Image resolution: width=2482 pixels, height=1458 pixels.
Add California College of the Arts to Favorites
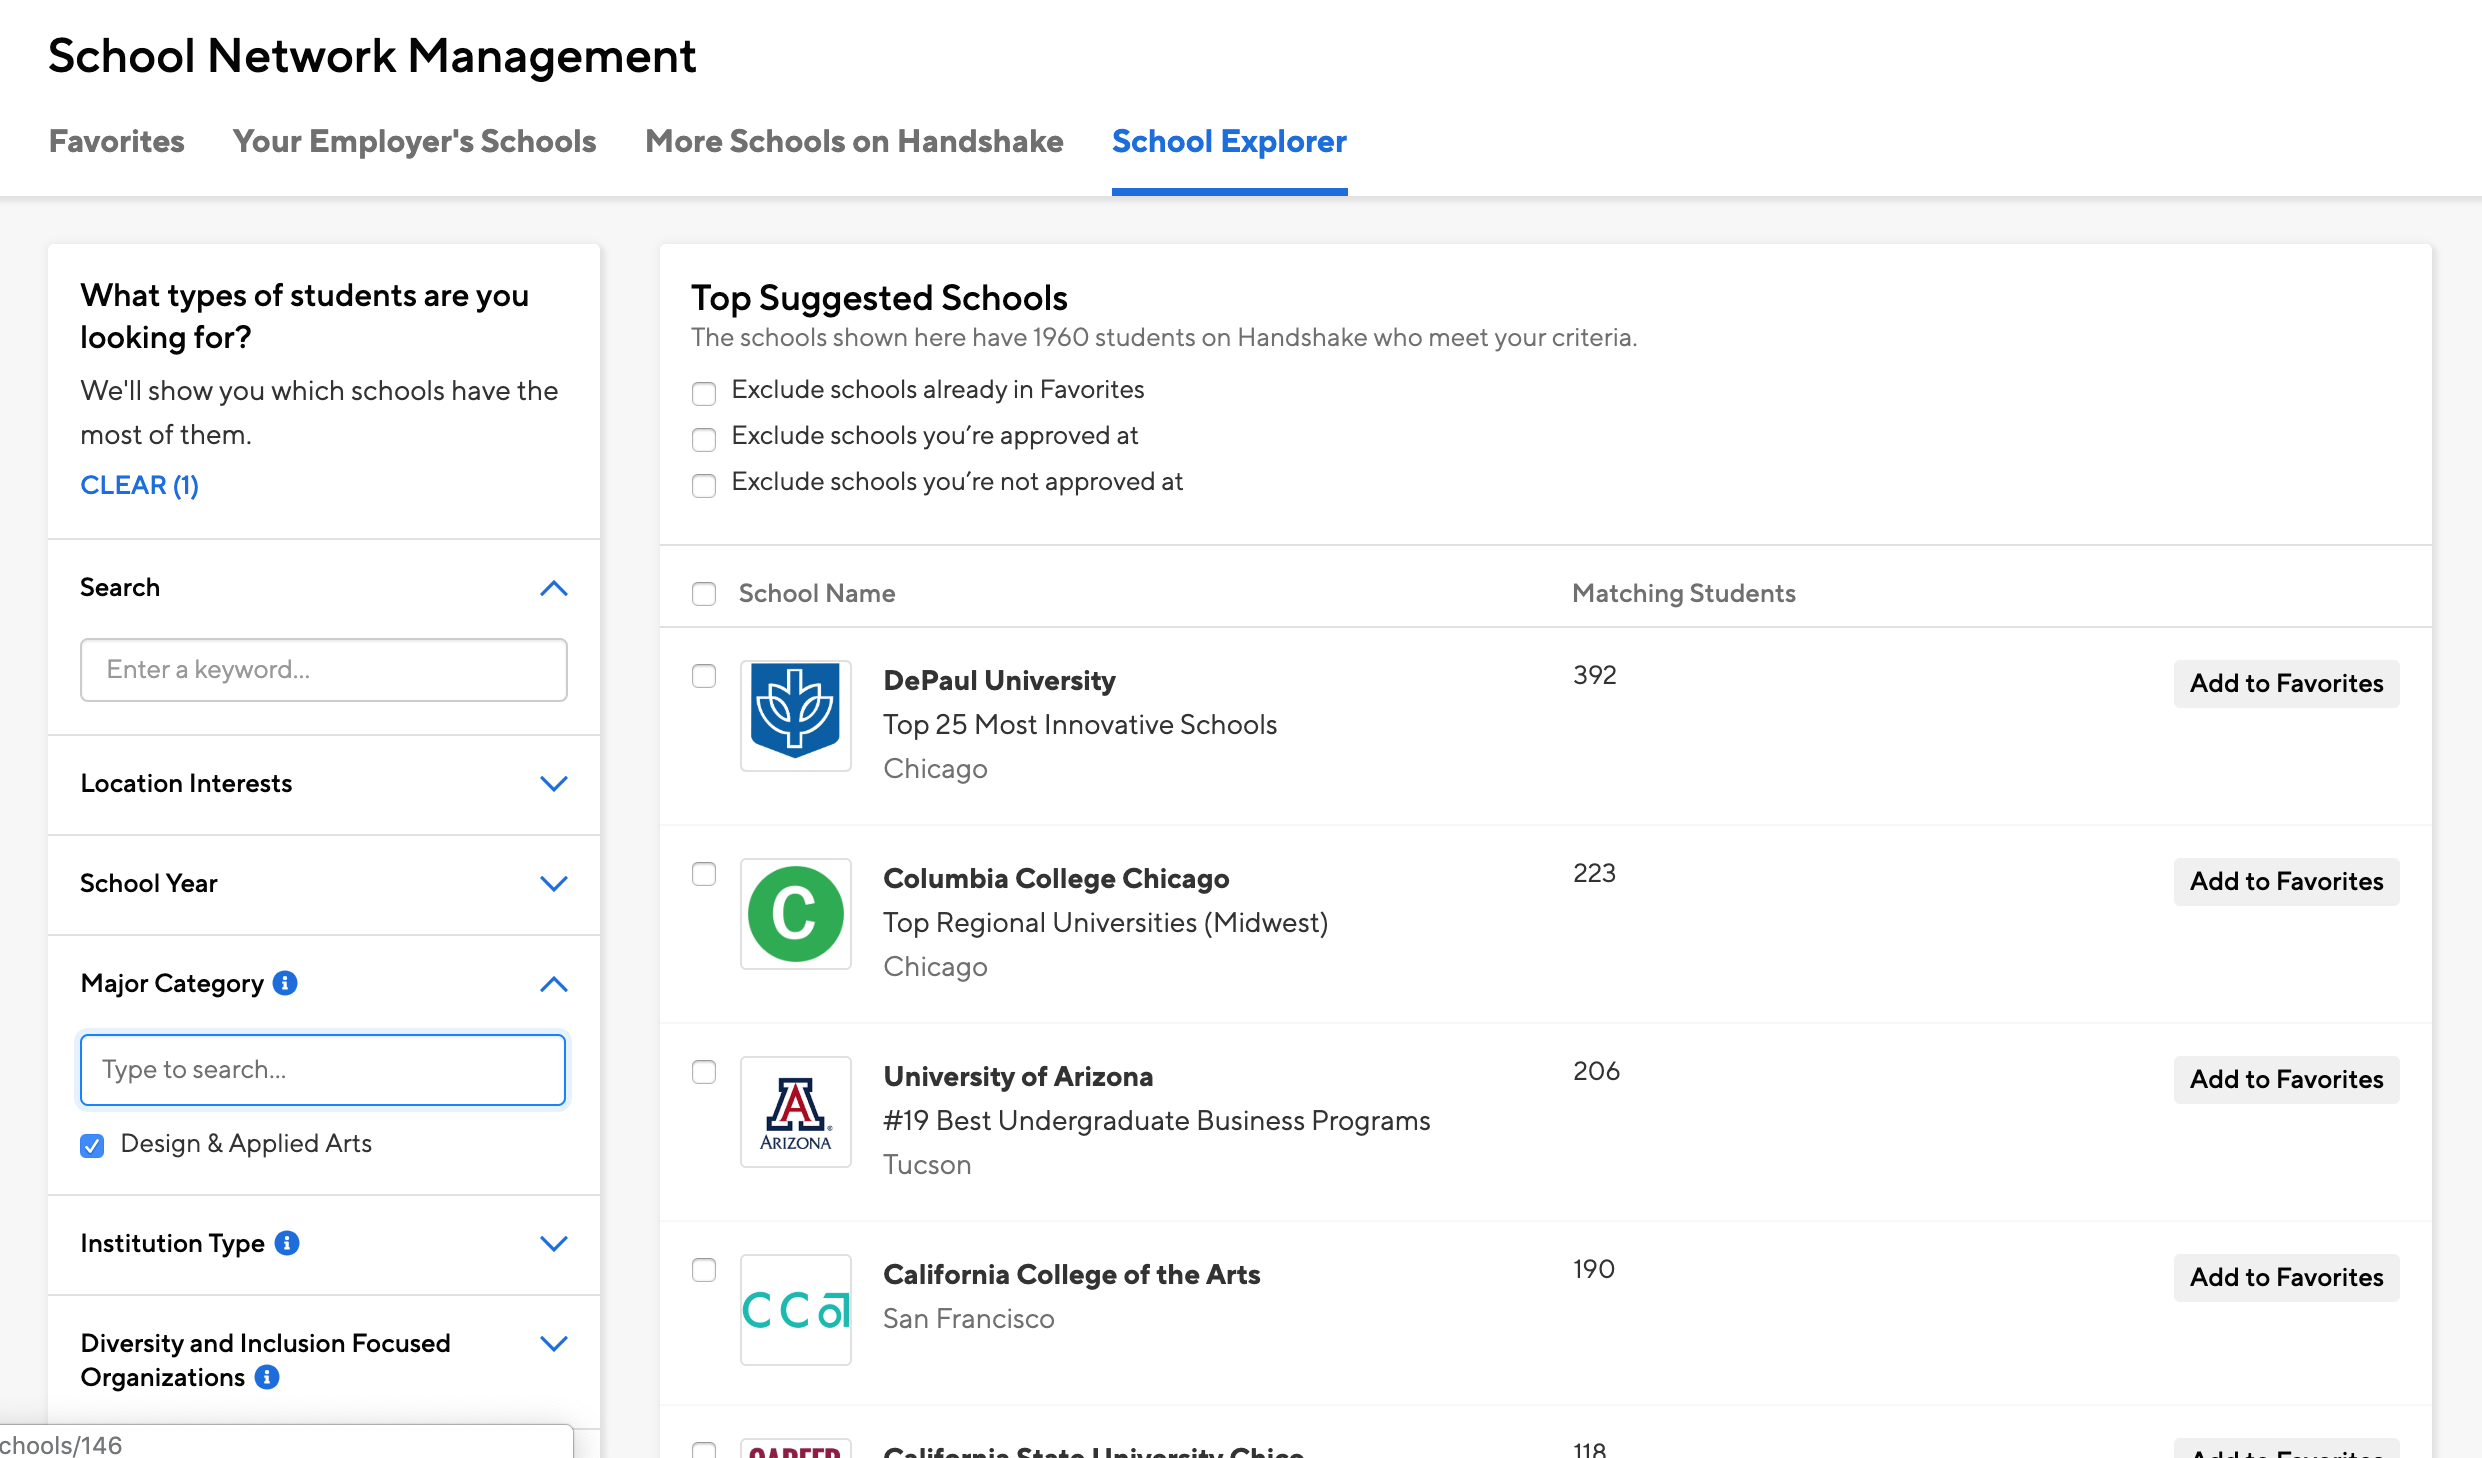click(2286, 1277)
